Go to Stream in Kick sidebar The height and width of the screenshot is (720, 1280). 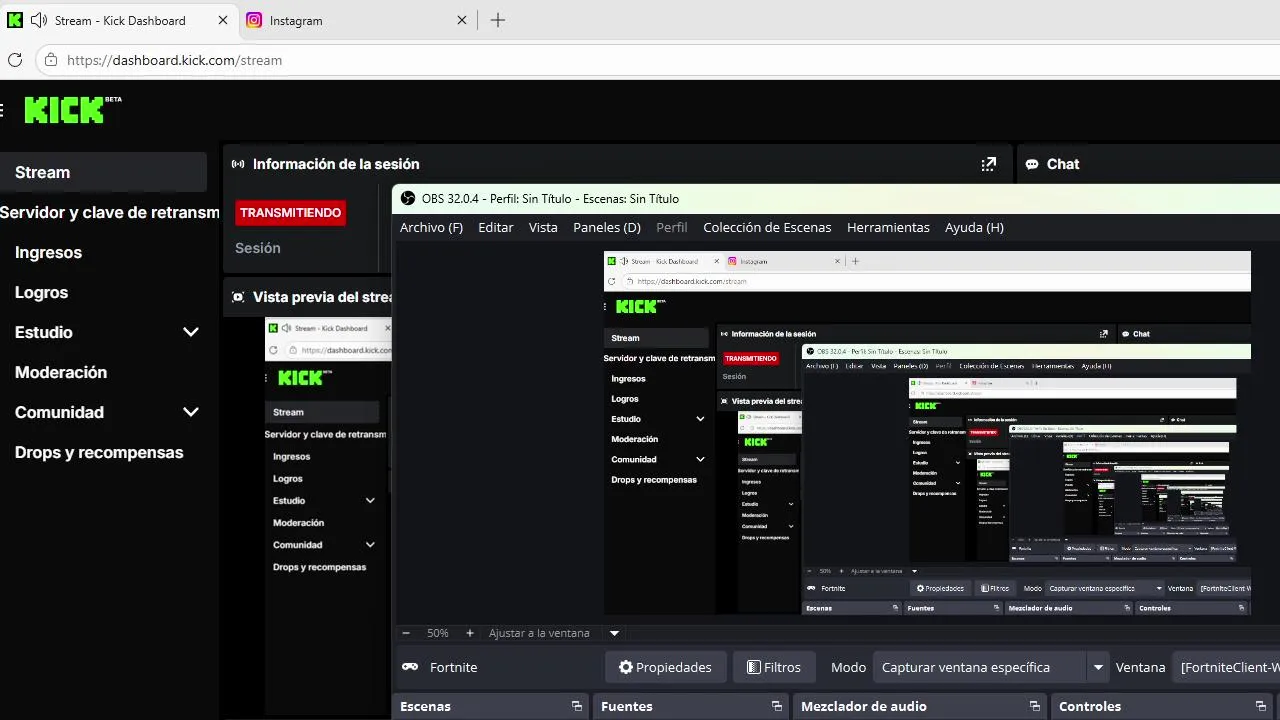coord(103,172)
